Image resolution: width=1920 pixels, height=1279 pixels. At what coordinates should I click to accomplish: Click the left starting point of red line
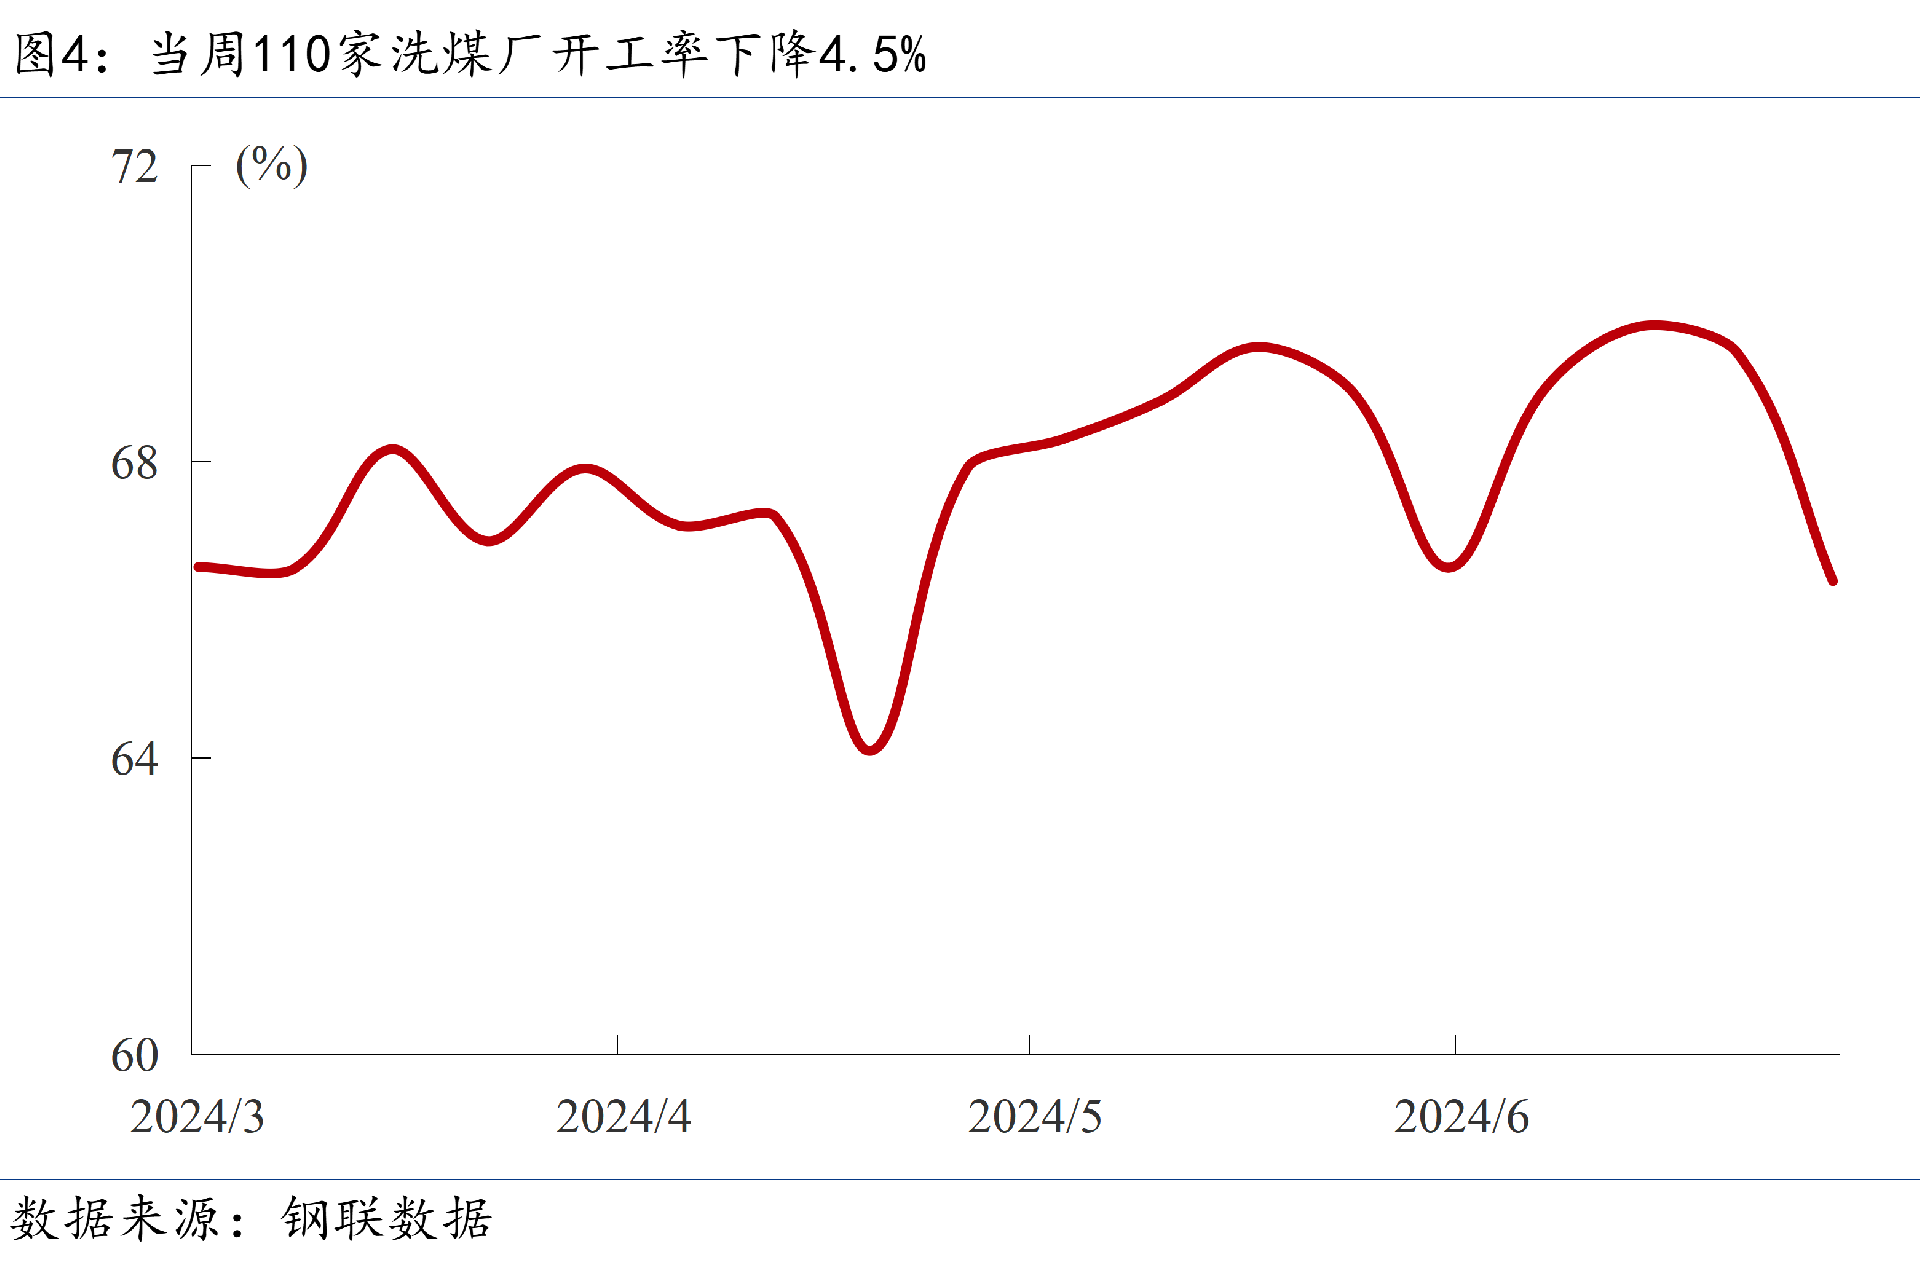coord(198,567)
